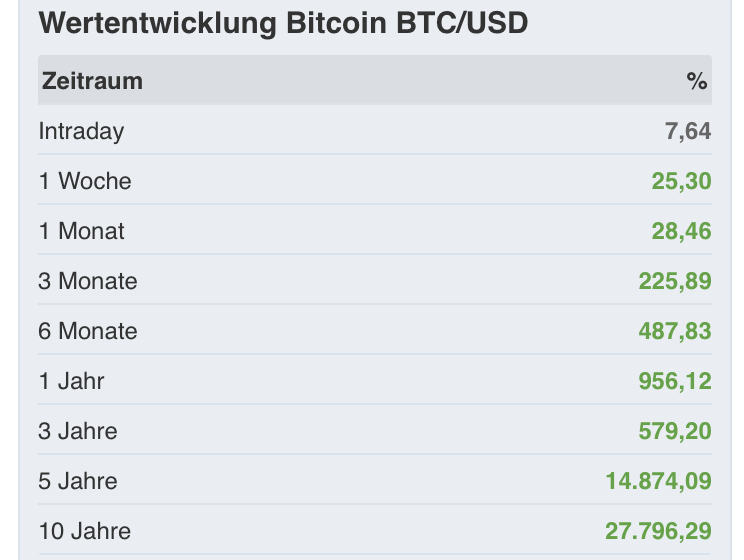Select the 3 Monate row label
The image size is (744, 560).
88,281
